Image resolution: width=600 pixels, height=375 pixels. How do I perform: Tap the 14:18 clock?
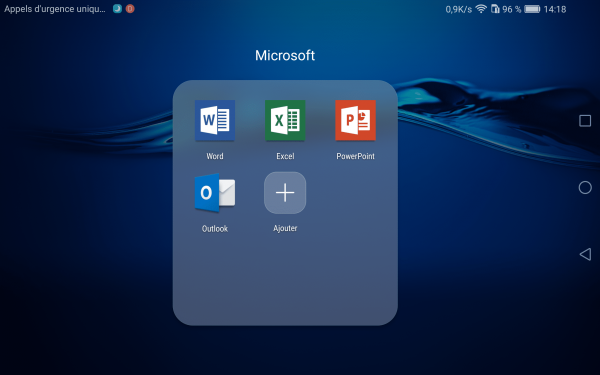[x=555, y=9]
